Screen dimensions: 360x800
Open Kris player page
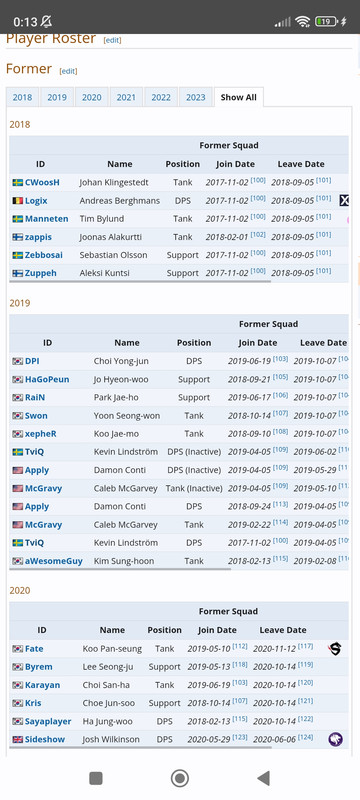point(33,703)
